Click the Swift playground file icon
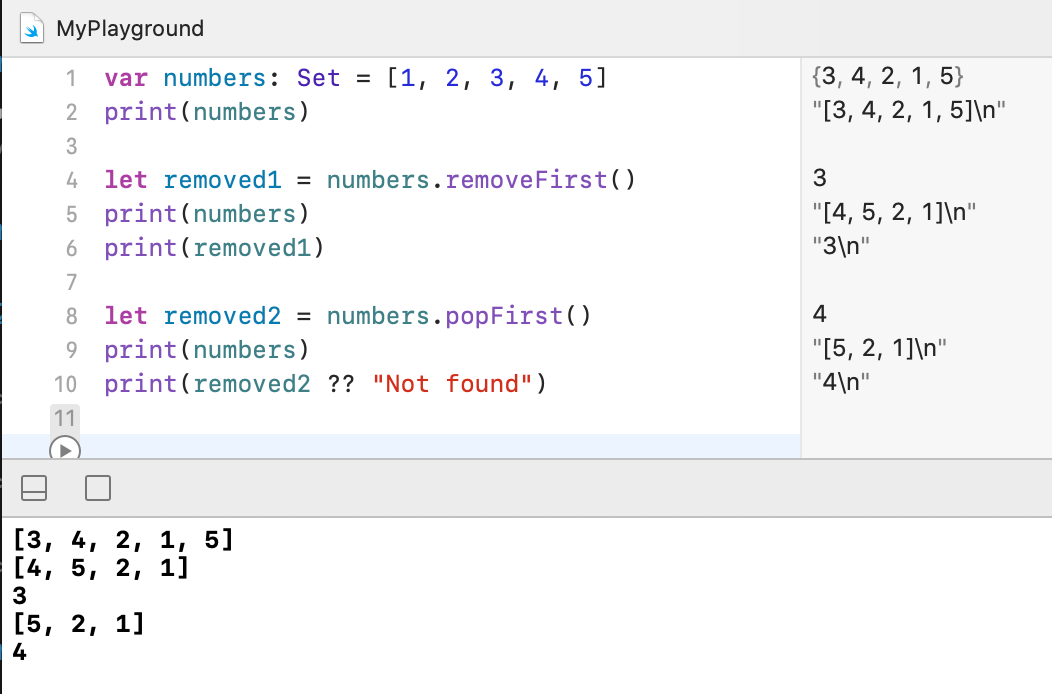 32,28
